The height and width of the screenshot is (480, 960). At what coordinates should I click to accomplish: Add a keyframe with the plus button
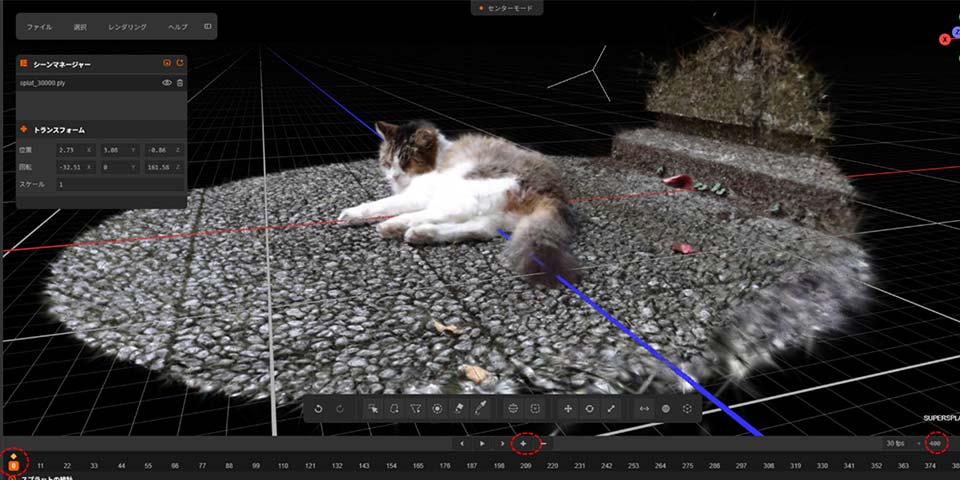523,443
